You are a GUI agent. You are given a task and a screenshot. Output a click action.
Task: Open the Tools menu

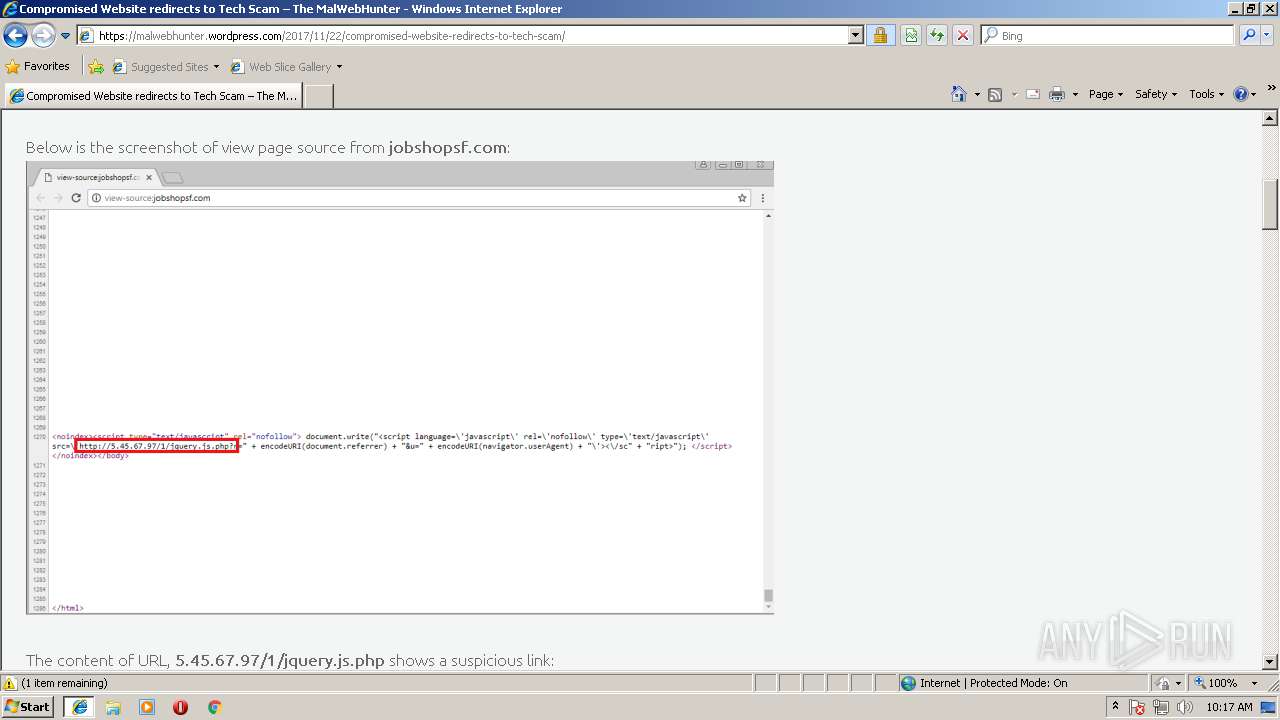click(x=1207, y=94)
